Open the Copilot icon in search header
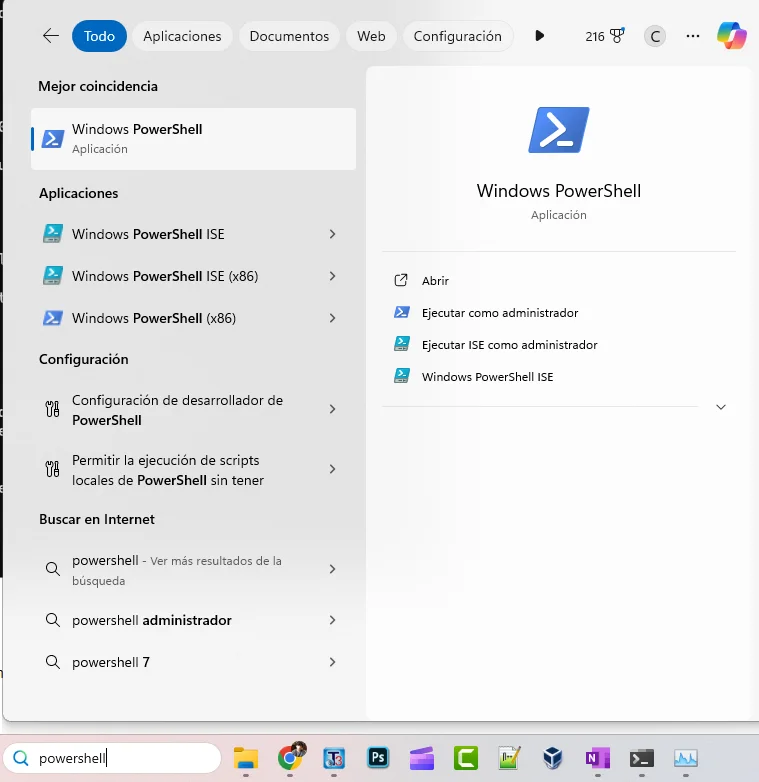 pos(732,36)
